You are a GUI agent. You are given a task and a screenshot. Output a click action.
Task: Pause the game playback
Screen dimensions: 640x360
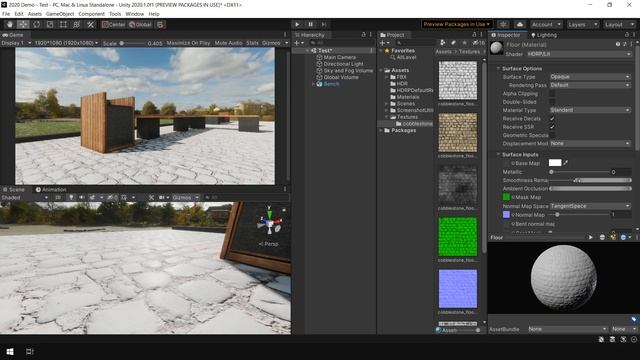click(x=311, y=24)
